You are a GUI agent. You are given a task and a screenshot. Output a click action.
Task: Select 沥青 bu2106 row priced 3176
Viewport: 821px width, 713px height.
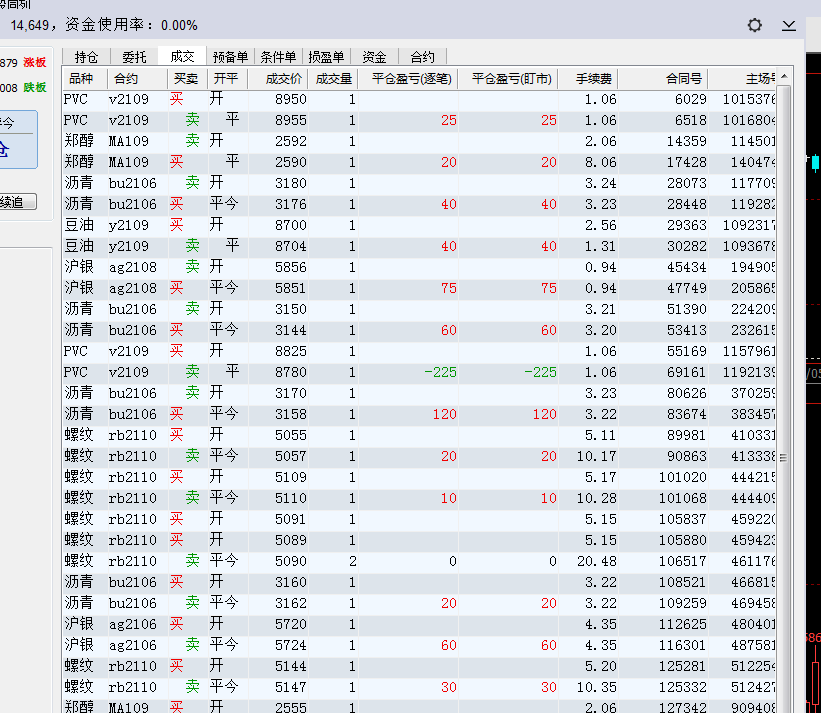[419, 204]
